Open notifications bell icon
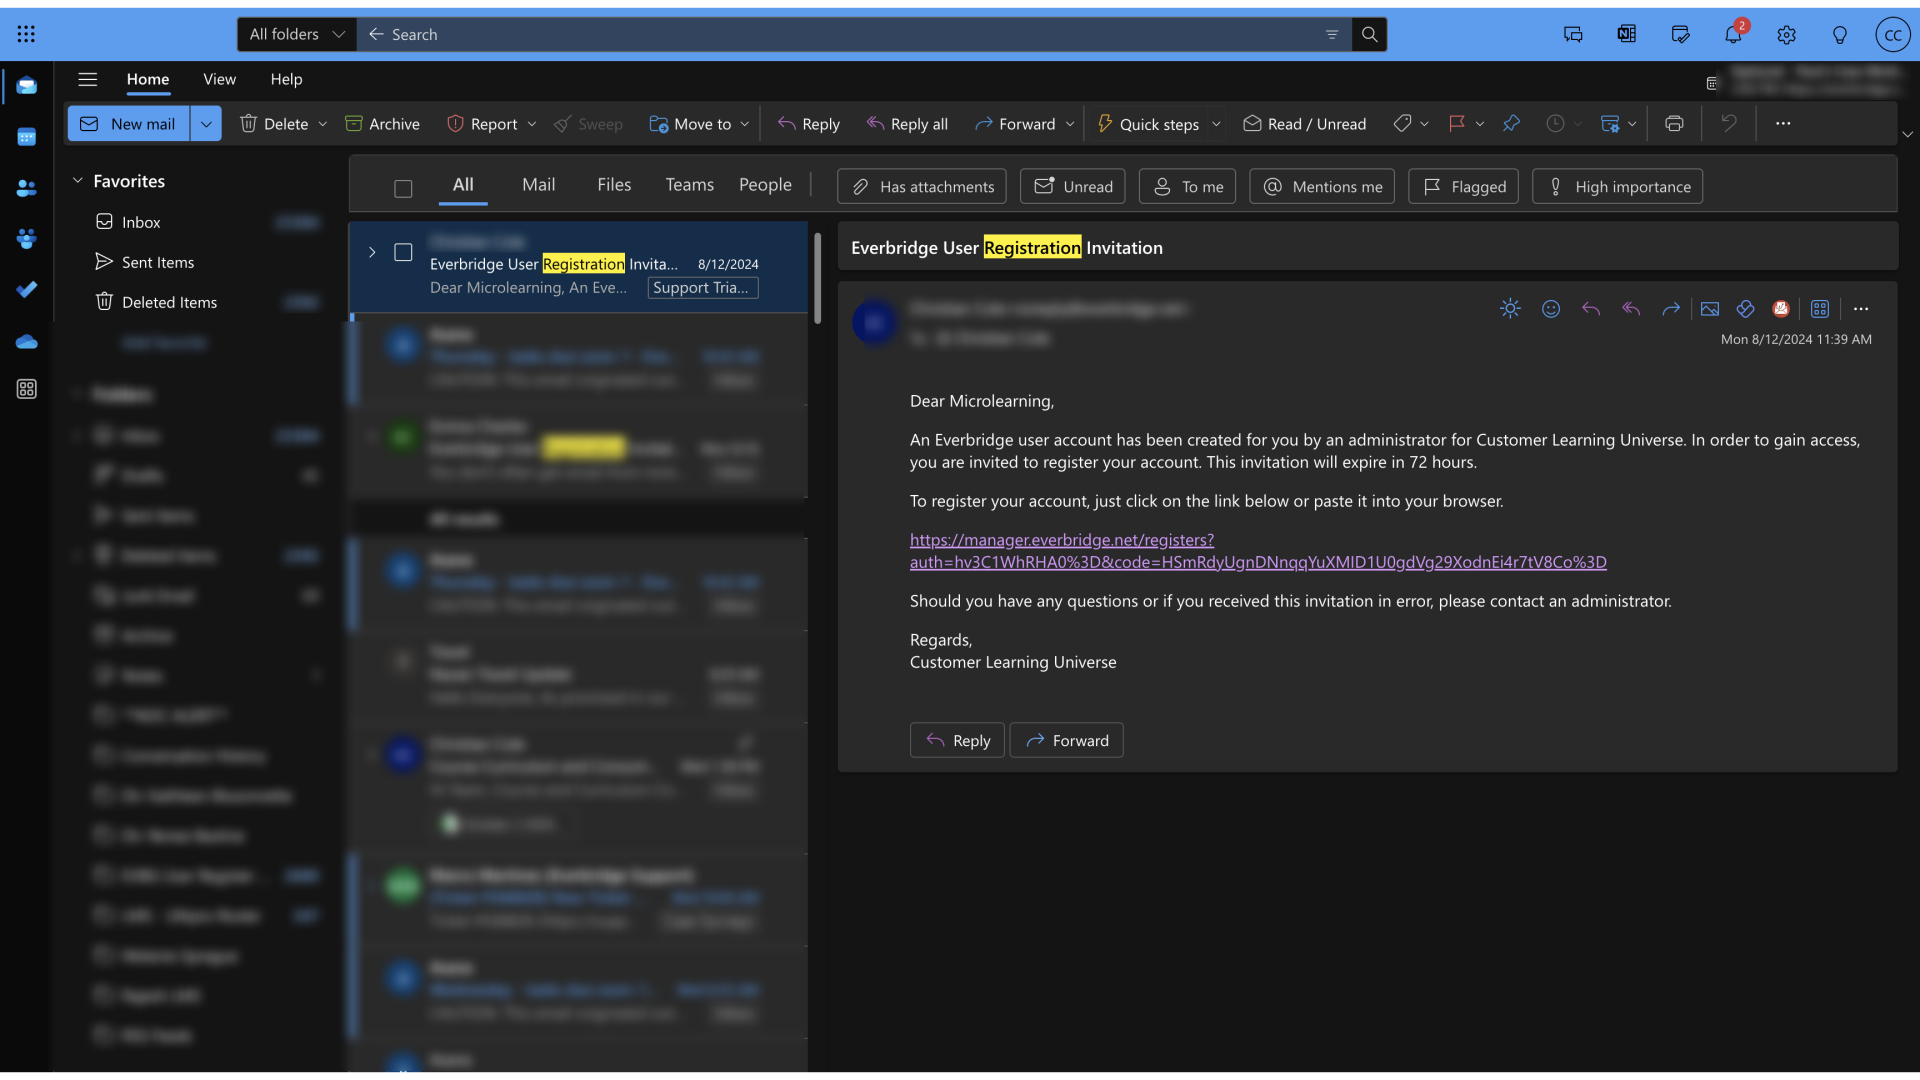Viewport: 1920px width, 1080px height. coord(1733,34)
